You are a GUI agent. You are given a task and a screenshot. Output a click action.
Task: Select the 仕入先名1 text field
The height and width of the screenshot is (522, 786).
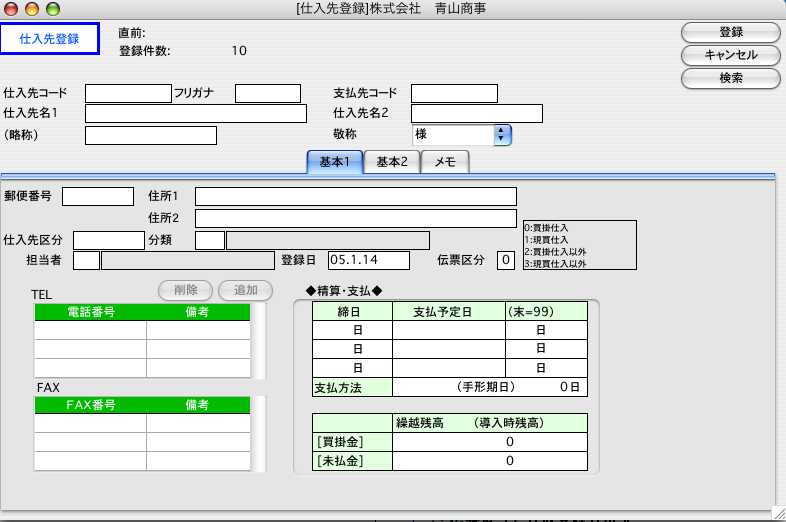195,113
